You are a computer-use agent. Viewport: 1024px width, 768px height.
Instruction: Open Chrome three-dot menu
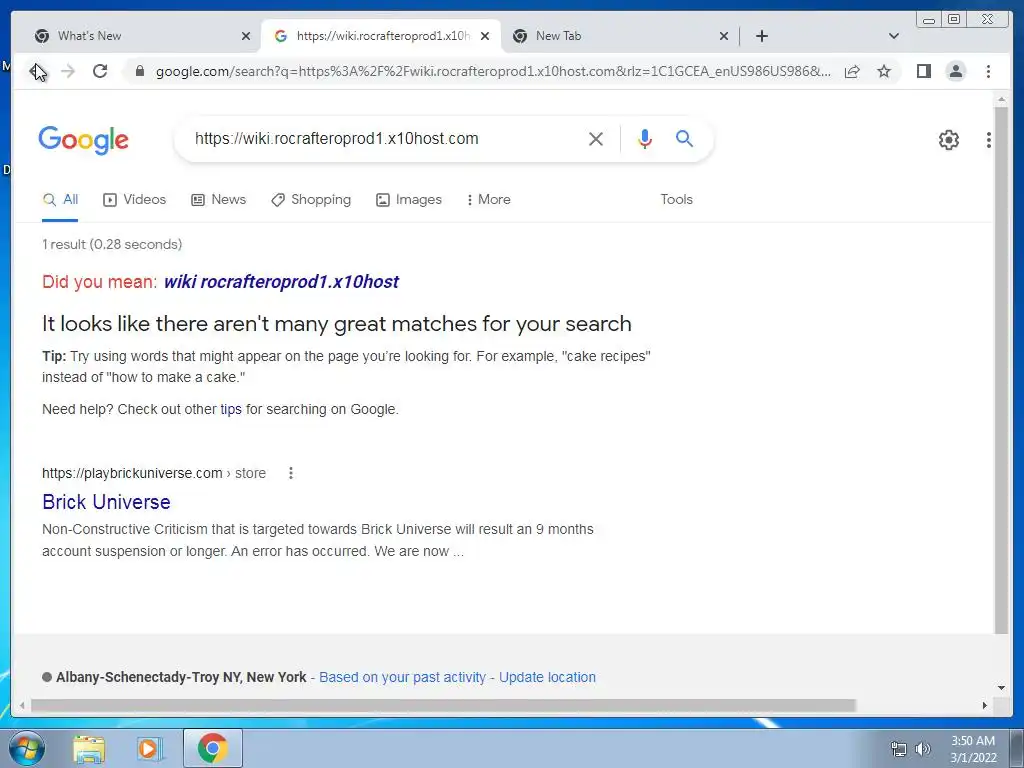pos(988,71)
